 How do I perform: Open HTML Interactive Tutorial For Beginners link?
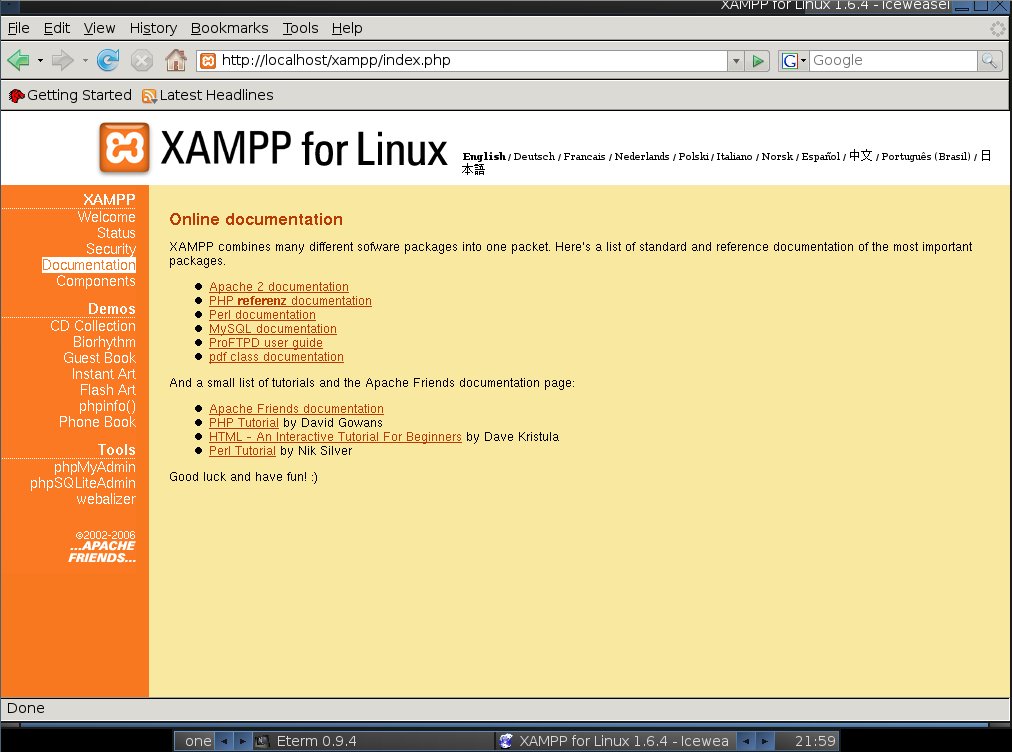click(x=336, y=437)
